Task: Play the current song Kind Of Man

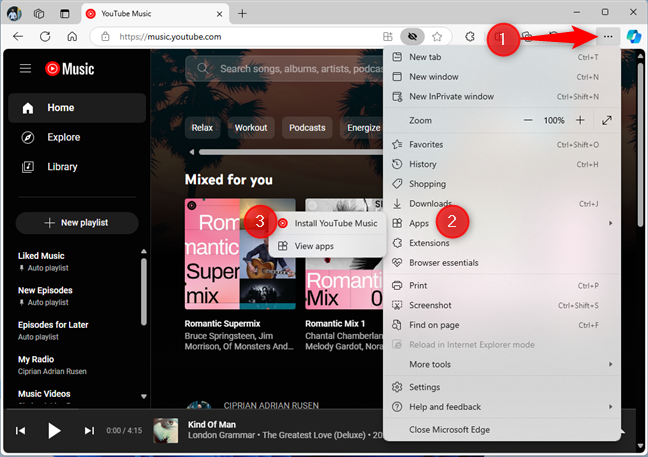Action: [x=54, y=431]
